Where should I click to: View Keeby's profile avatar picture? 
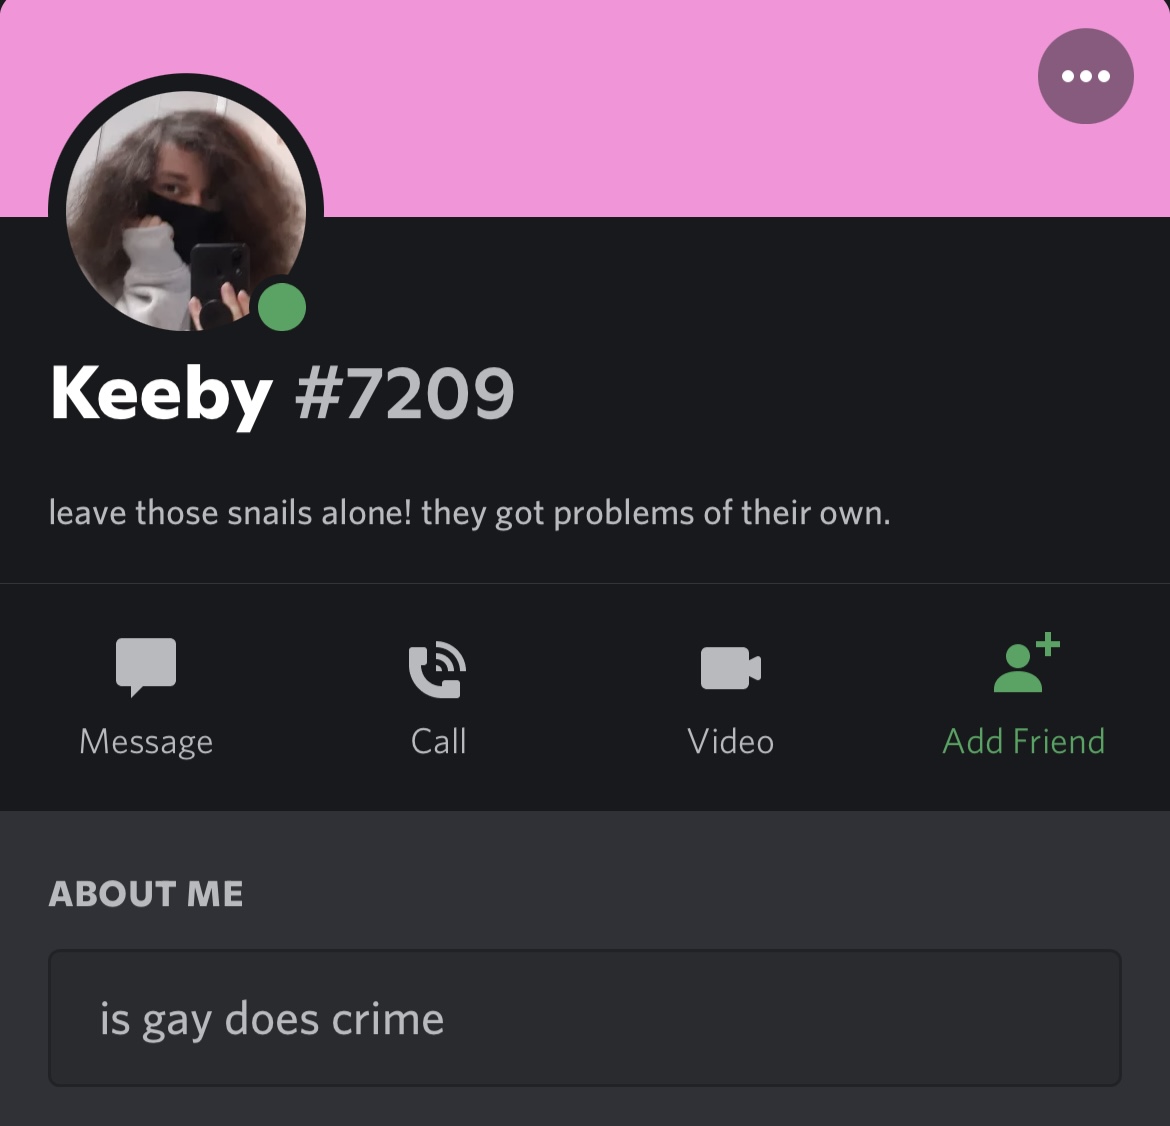pyautogui.click(x=186, y=211)
